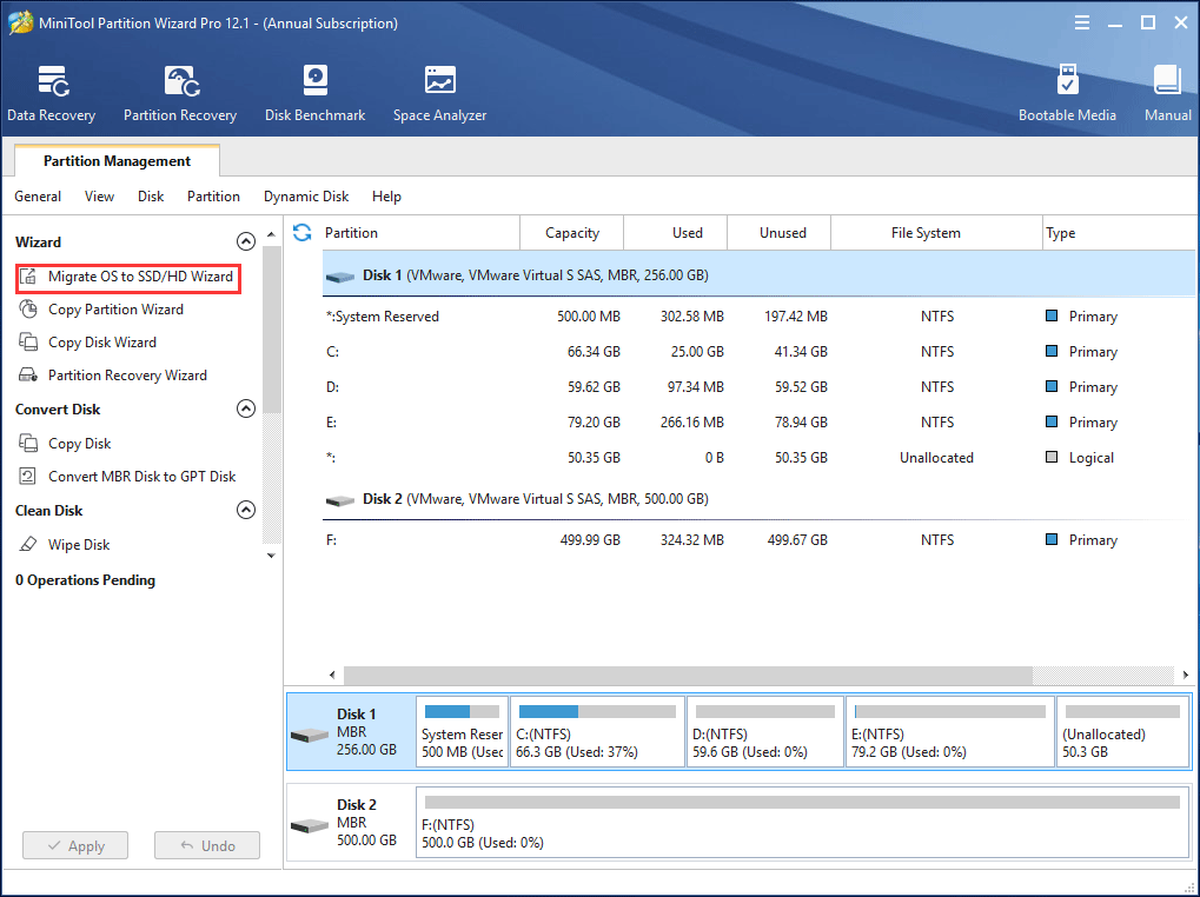This screenshot has width=1200, height=897.
Task: Select the C: partition row
Action: pos(758,352)
